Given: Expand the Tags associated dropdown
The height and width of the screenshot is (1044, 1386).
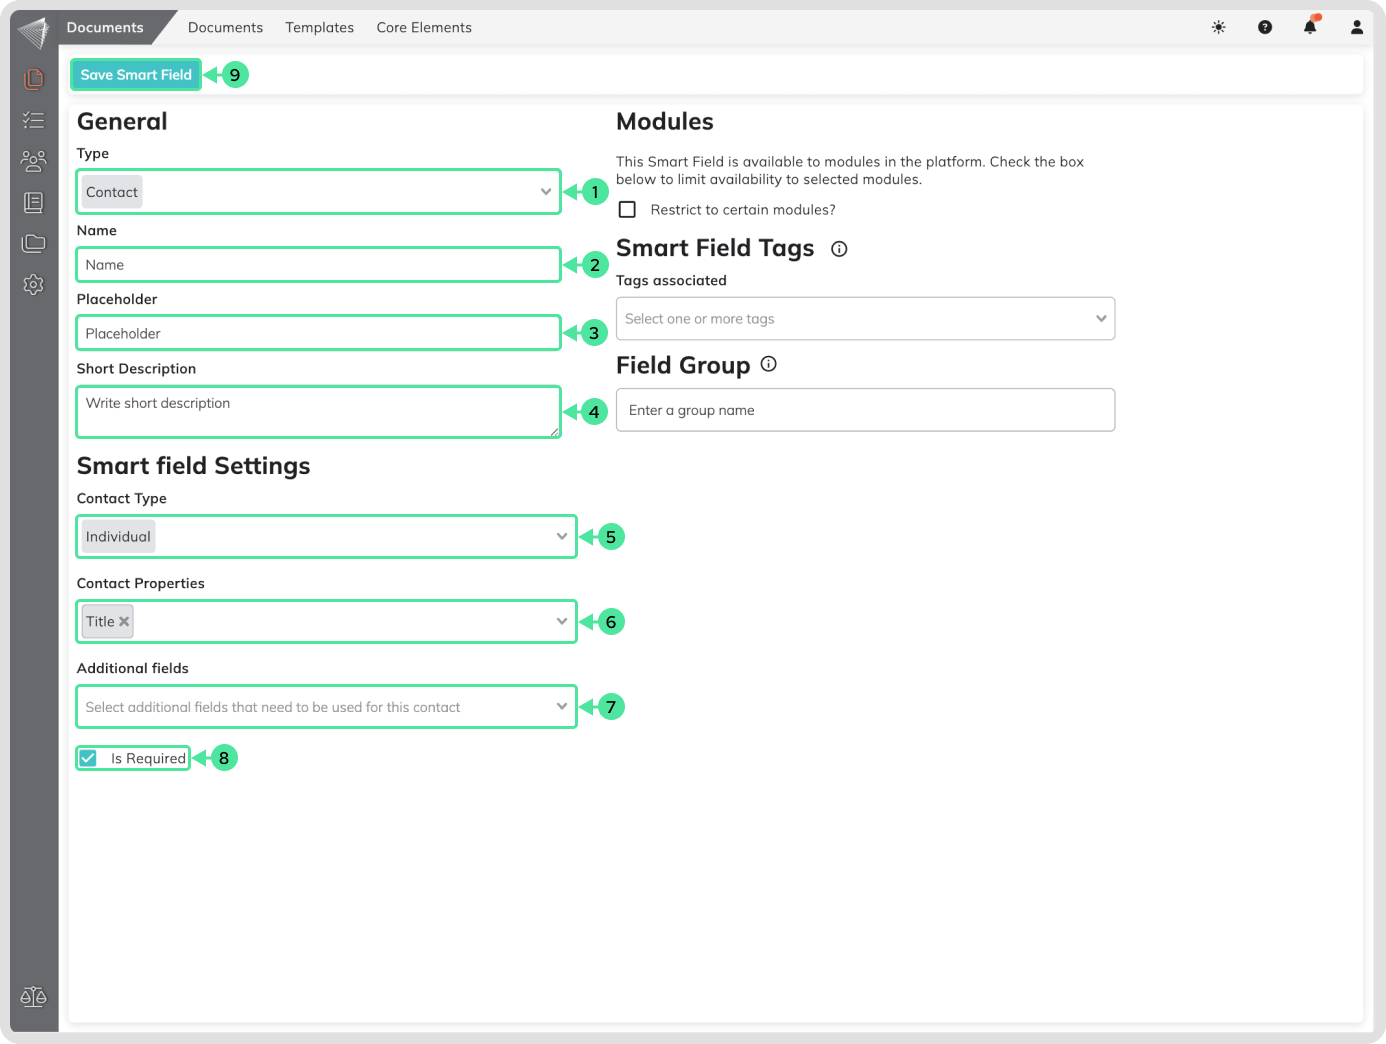Looking at the screenshot, I should pyautogui.click(x=1100, y=319).
